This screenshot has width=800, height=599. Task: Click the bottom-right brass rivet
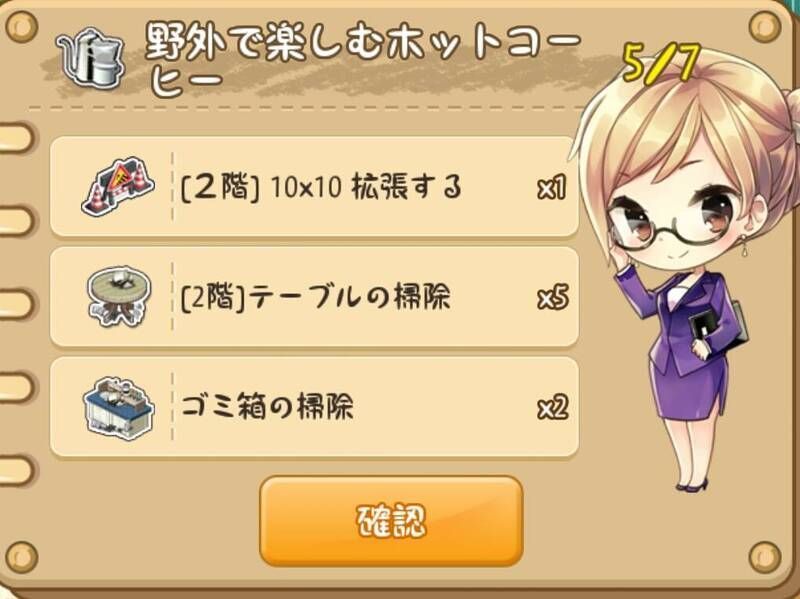[x=765, y=557]
